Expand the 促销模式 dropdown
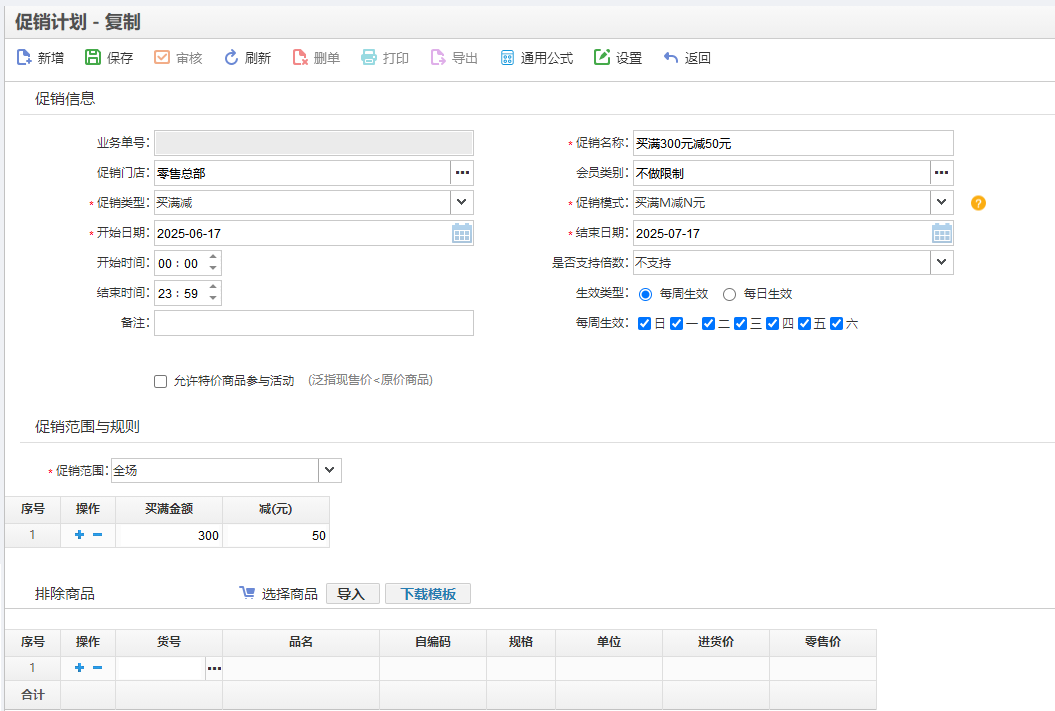The image size is (1055, 711). tap(942, 202)
